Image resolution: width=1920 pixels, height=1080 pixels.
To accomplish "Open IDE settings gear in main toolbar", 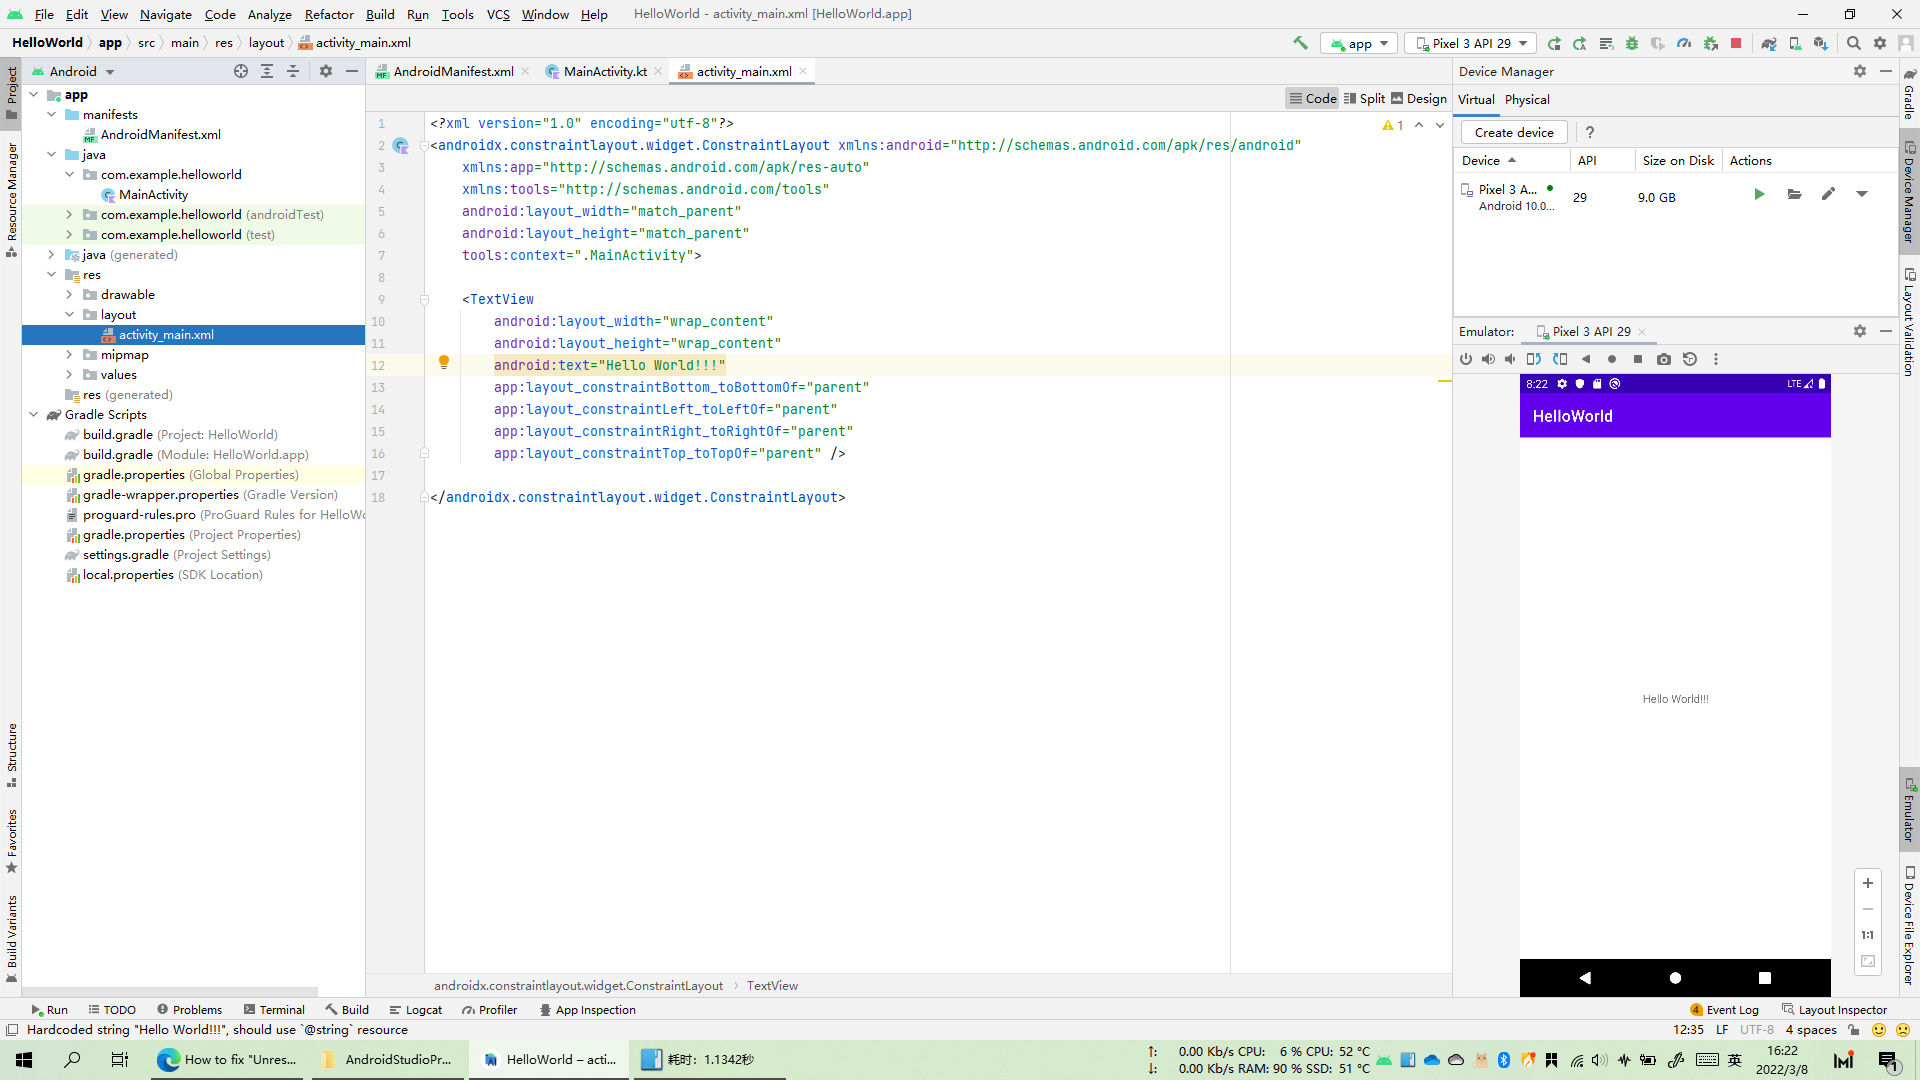I will coord(1880,43).
